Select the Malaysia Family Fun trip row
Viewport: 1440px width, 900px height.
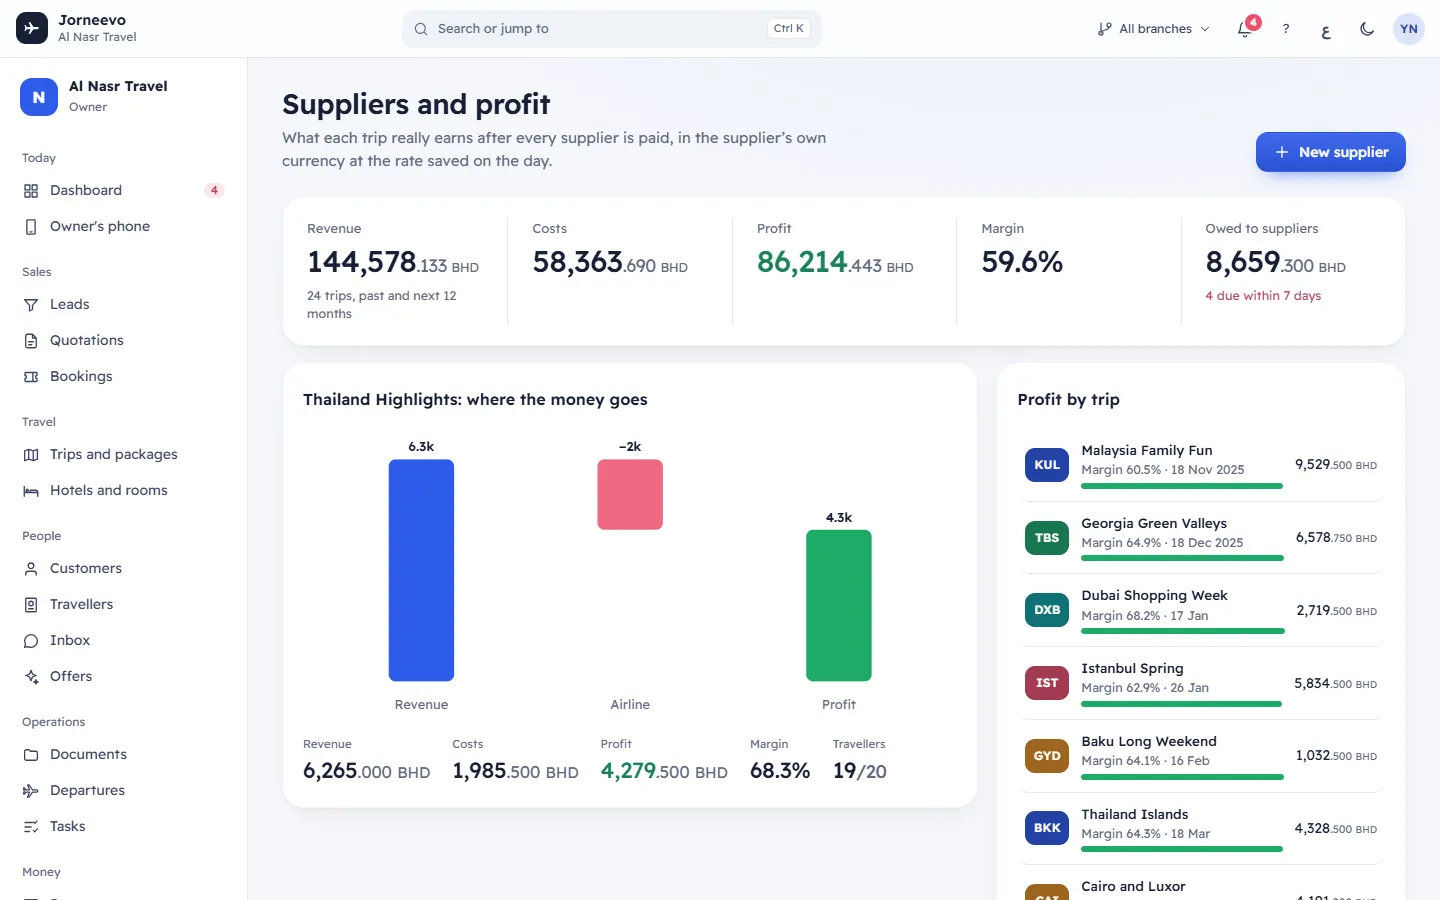[1200, 465]
